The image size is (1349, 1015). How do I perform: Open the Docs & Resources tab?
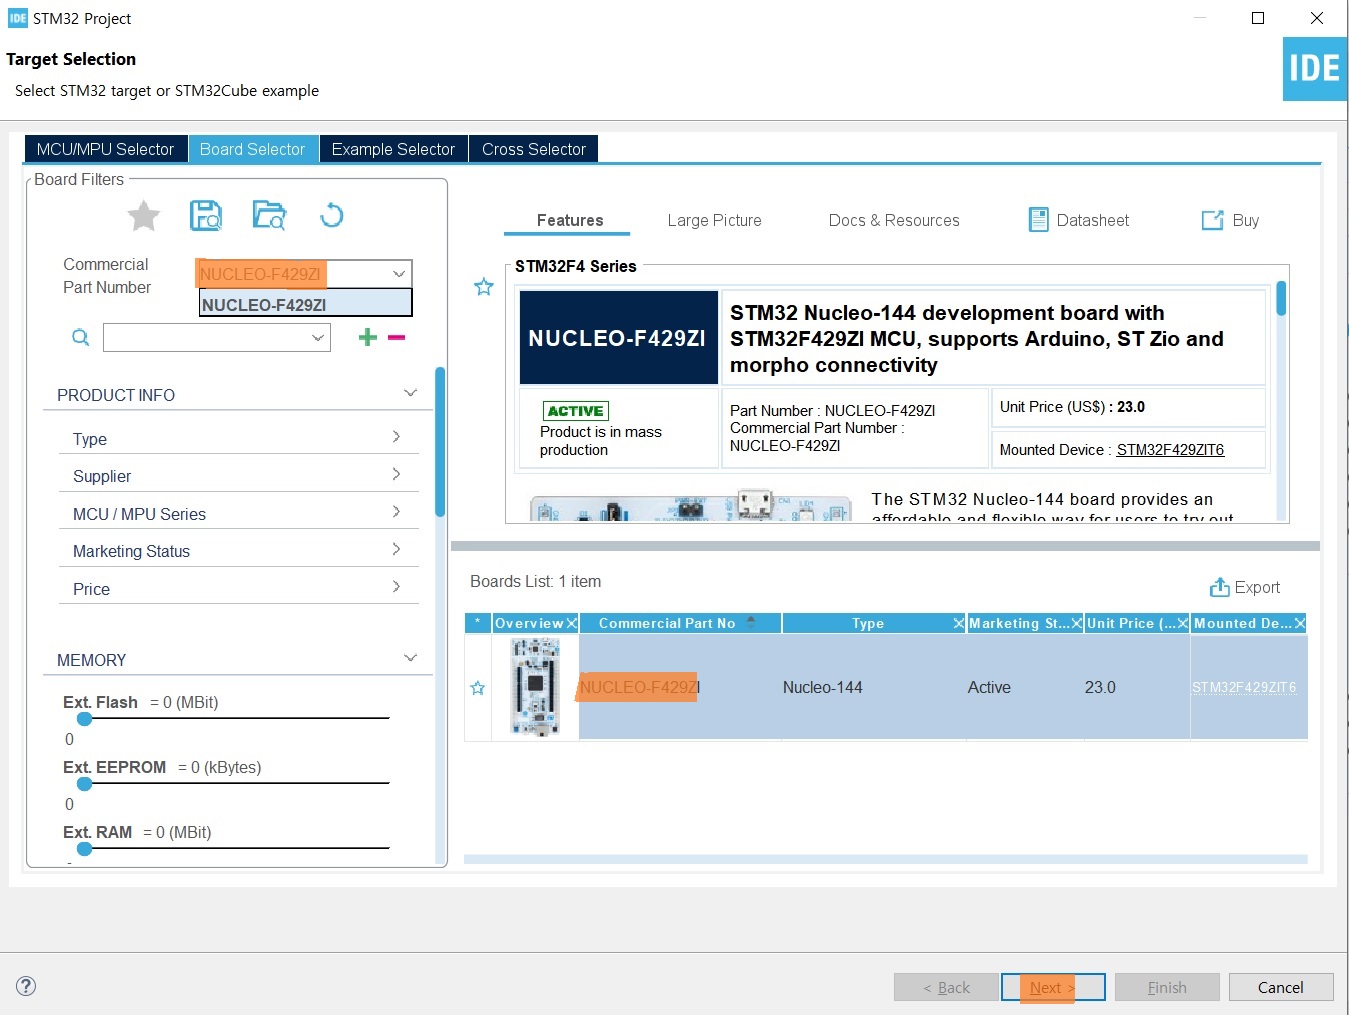click(x=894, y=220)
